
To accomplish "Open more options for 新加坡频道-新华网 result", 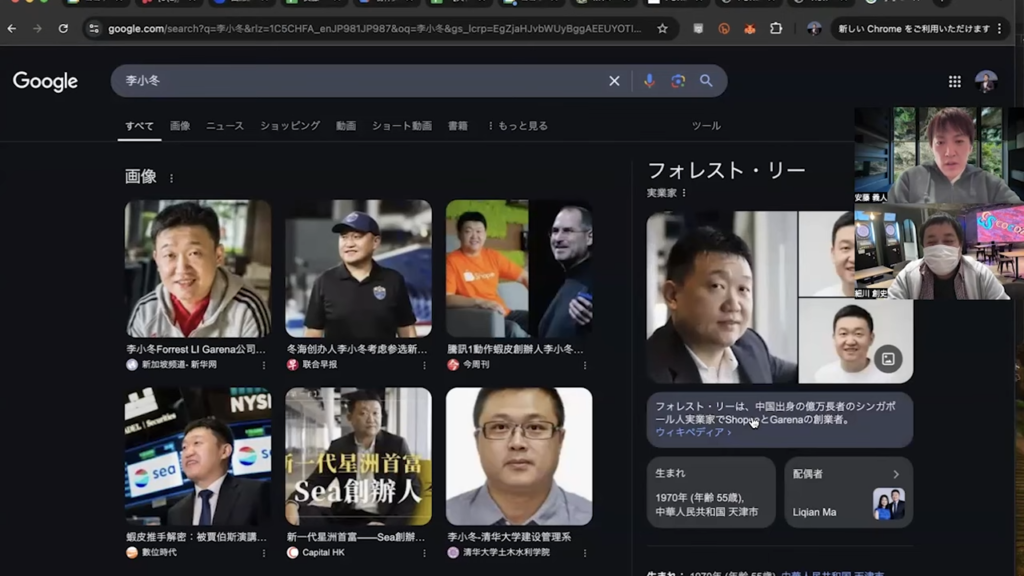I will click(x=264, y=365).
